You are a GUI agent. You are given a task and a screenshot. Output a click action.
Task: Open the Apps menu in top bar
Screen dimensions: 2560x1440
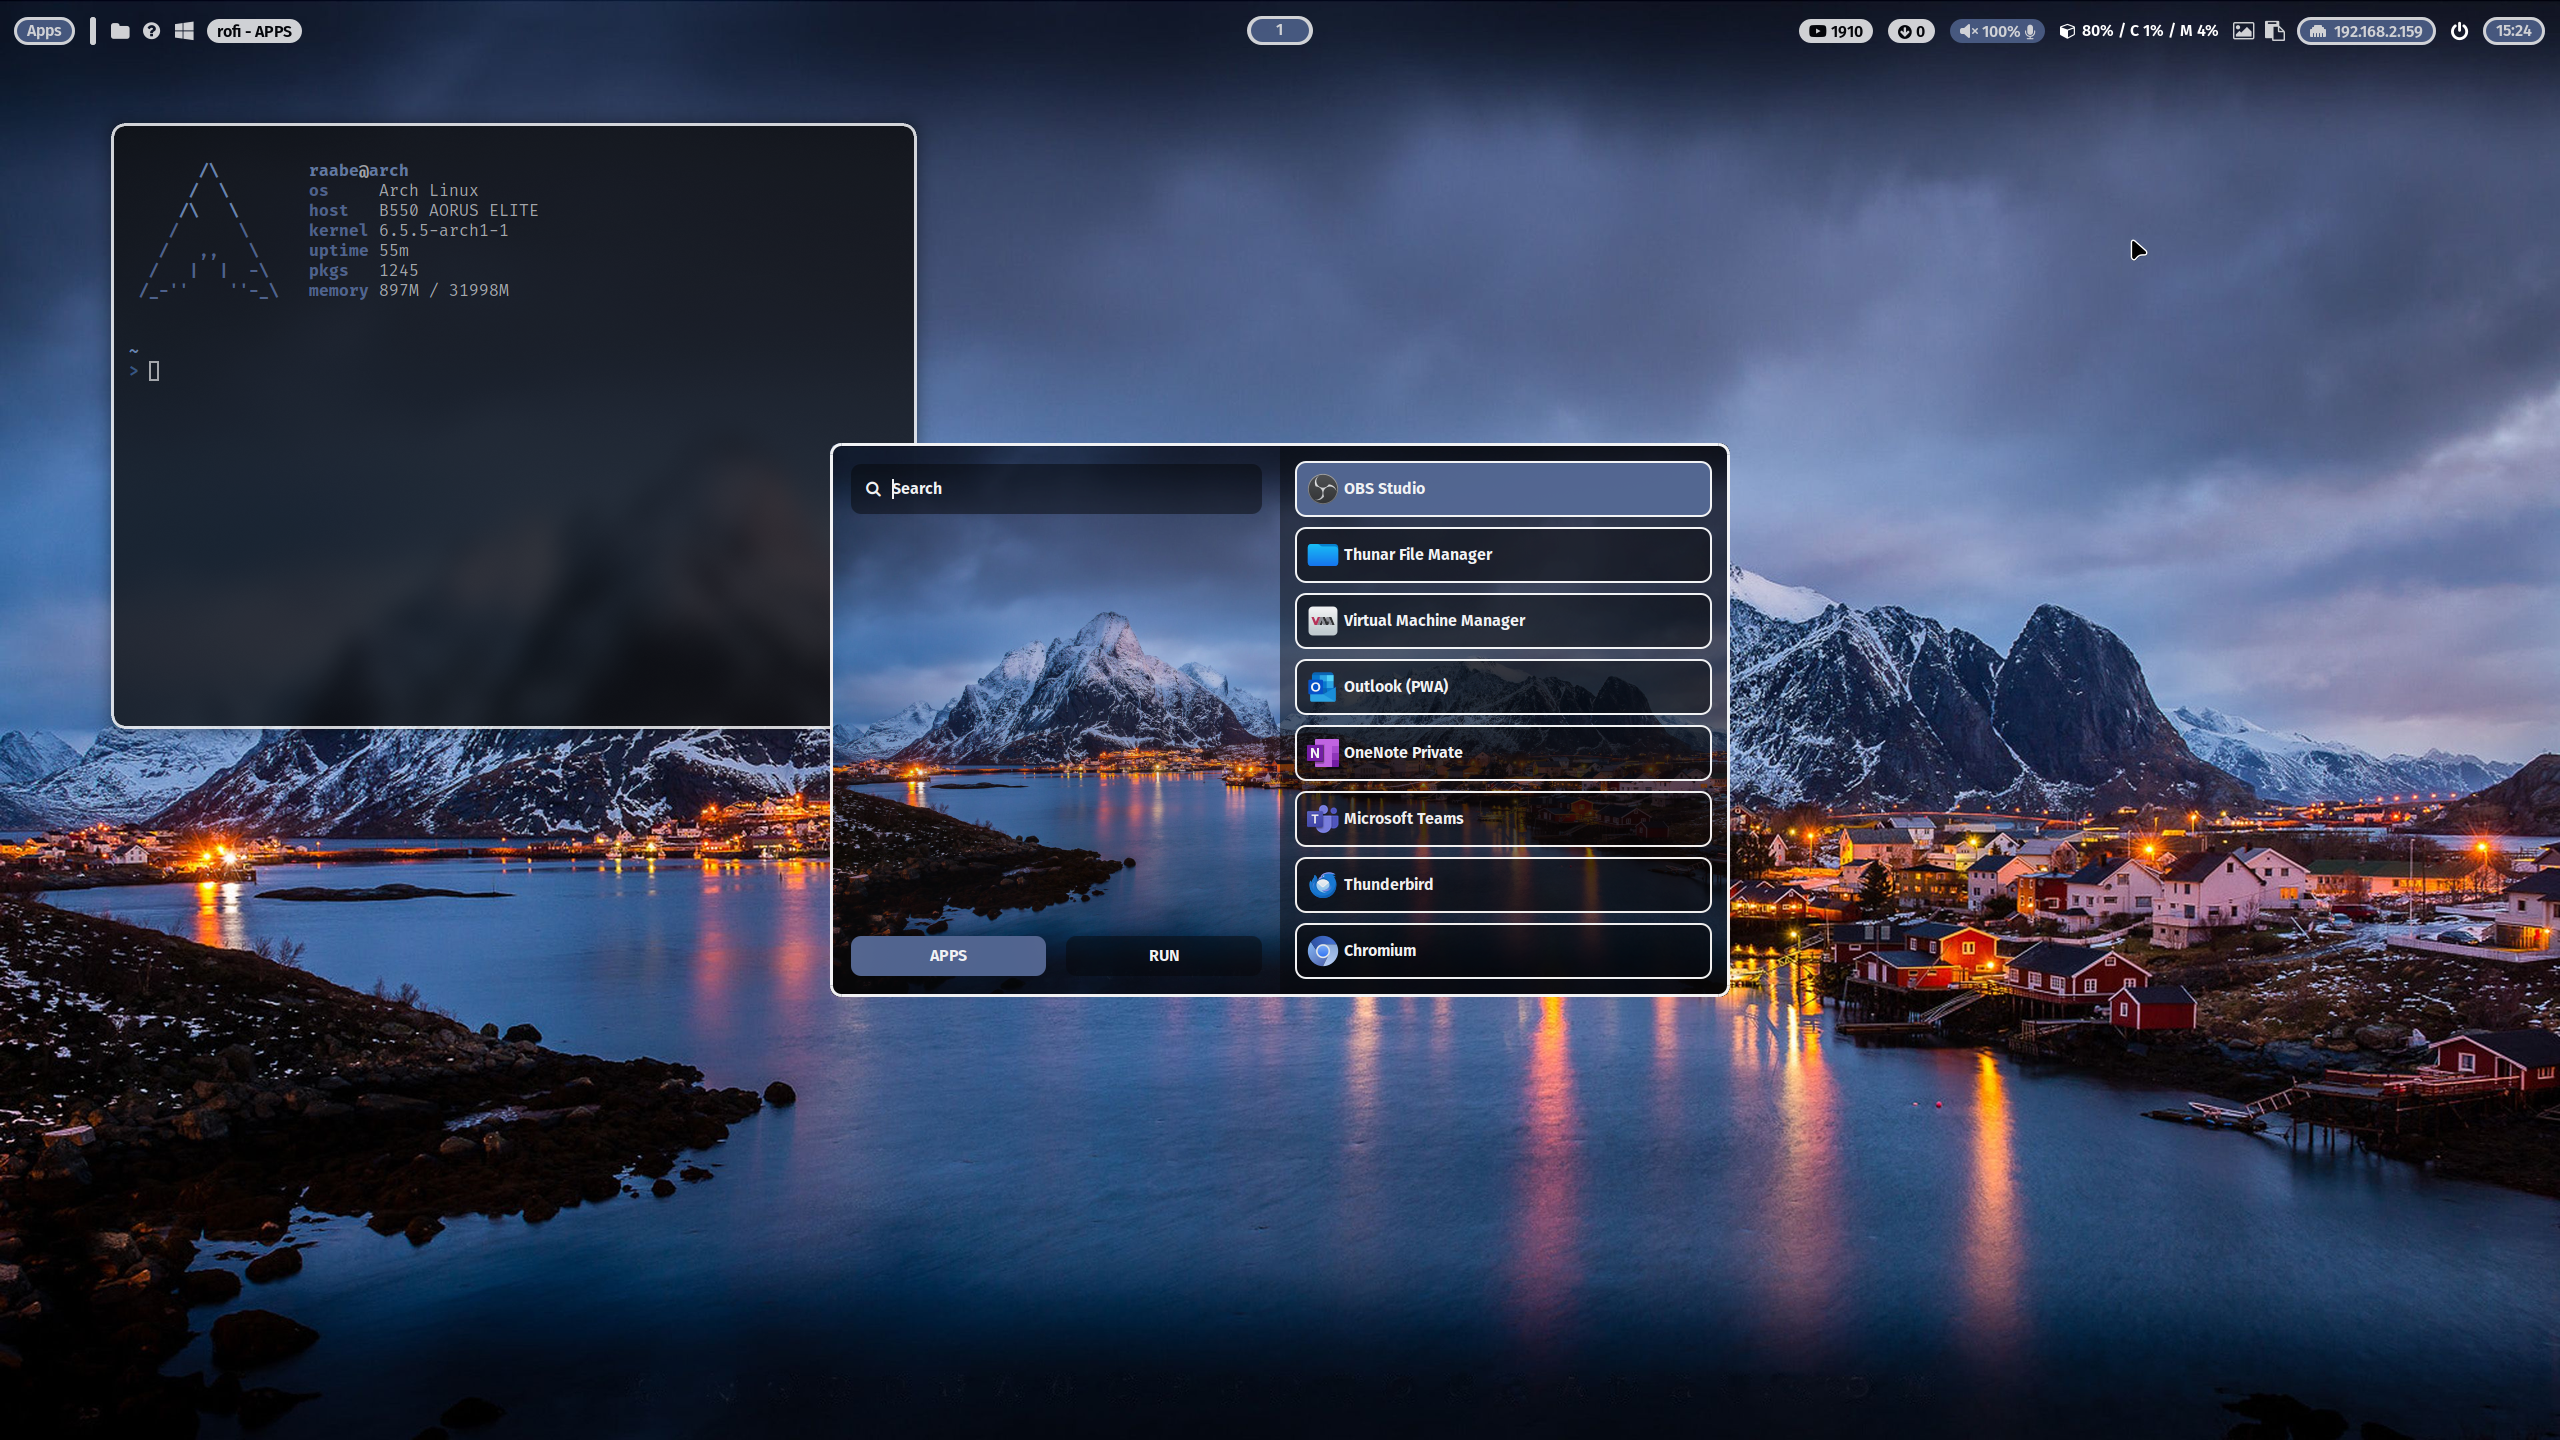point(44,31)
